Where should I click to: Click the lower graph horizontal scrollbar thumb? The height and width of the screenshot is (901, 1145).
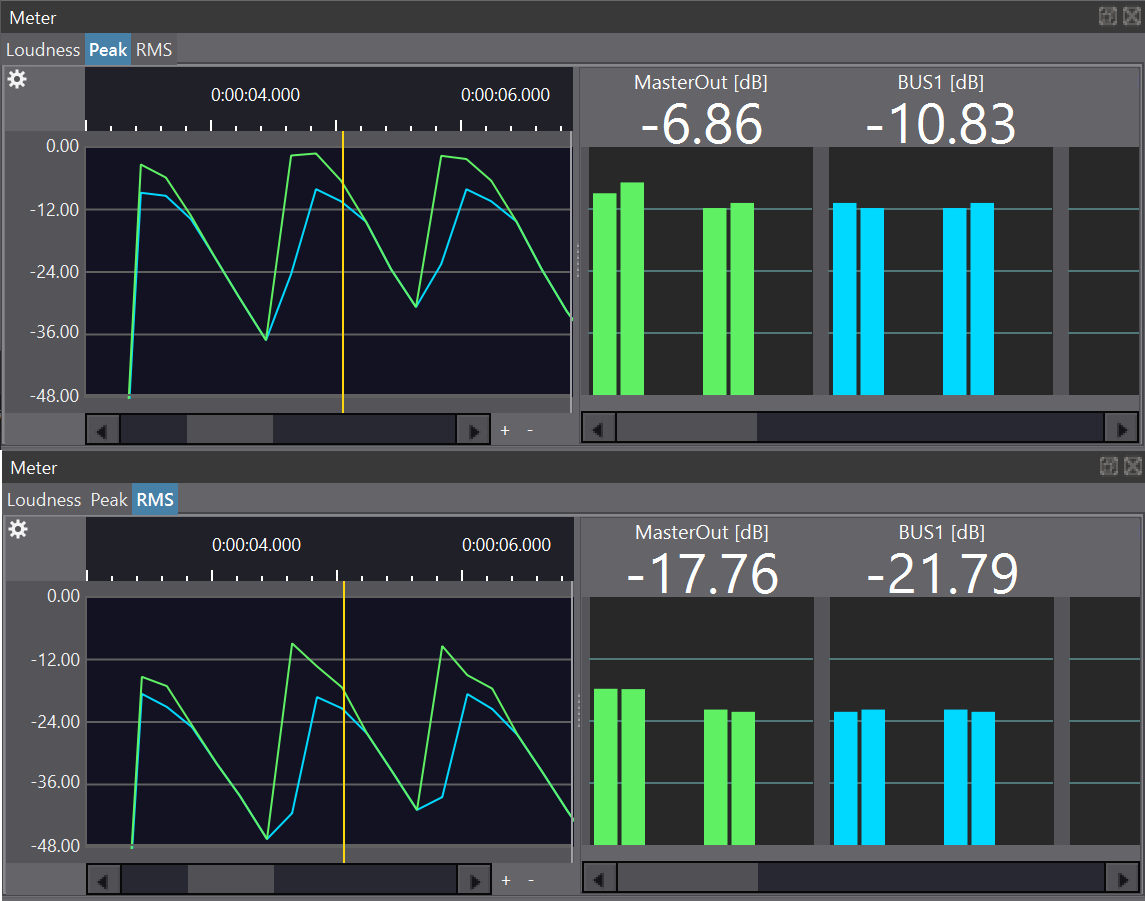tap(231, 880)
